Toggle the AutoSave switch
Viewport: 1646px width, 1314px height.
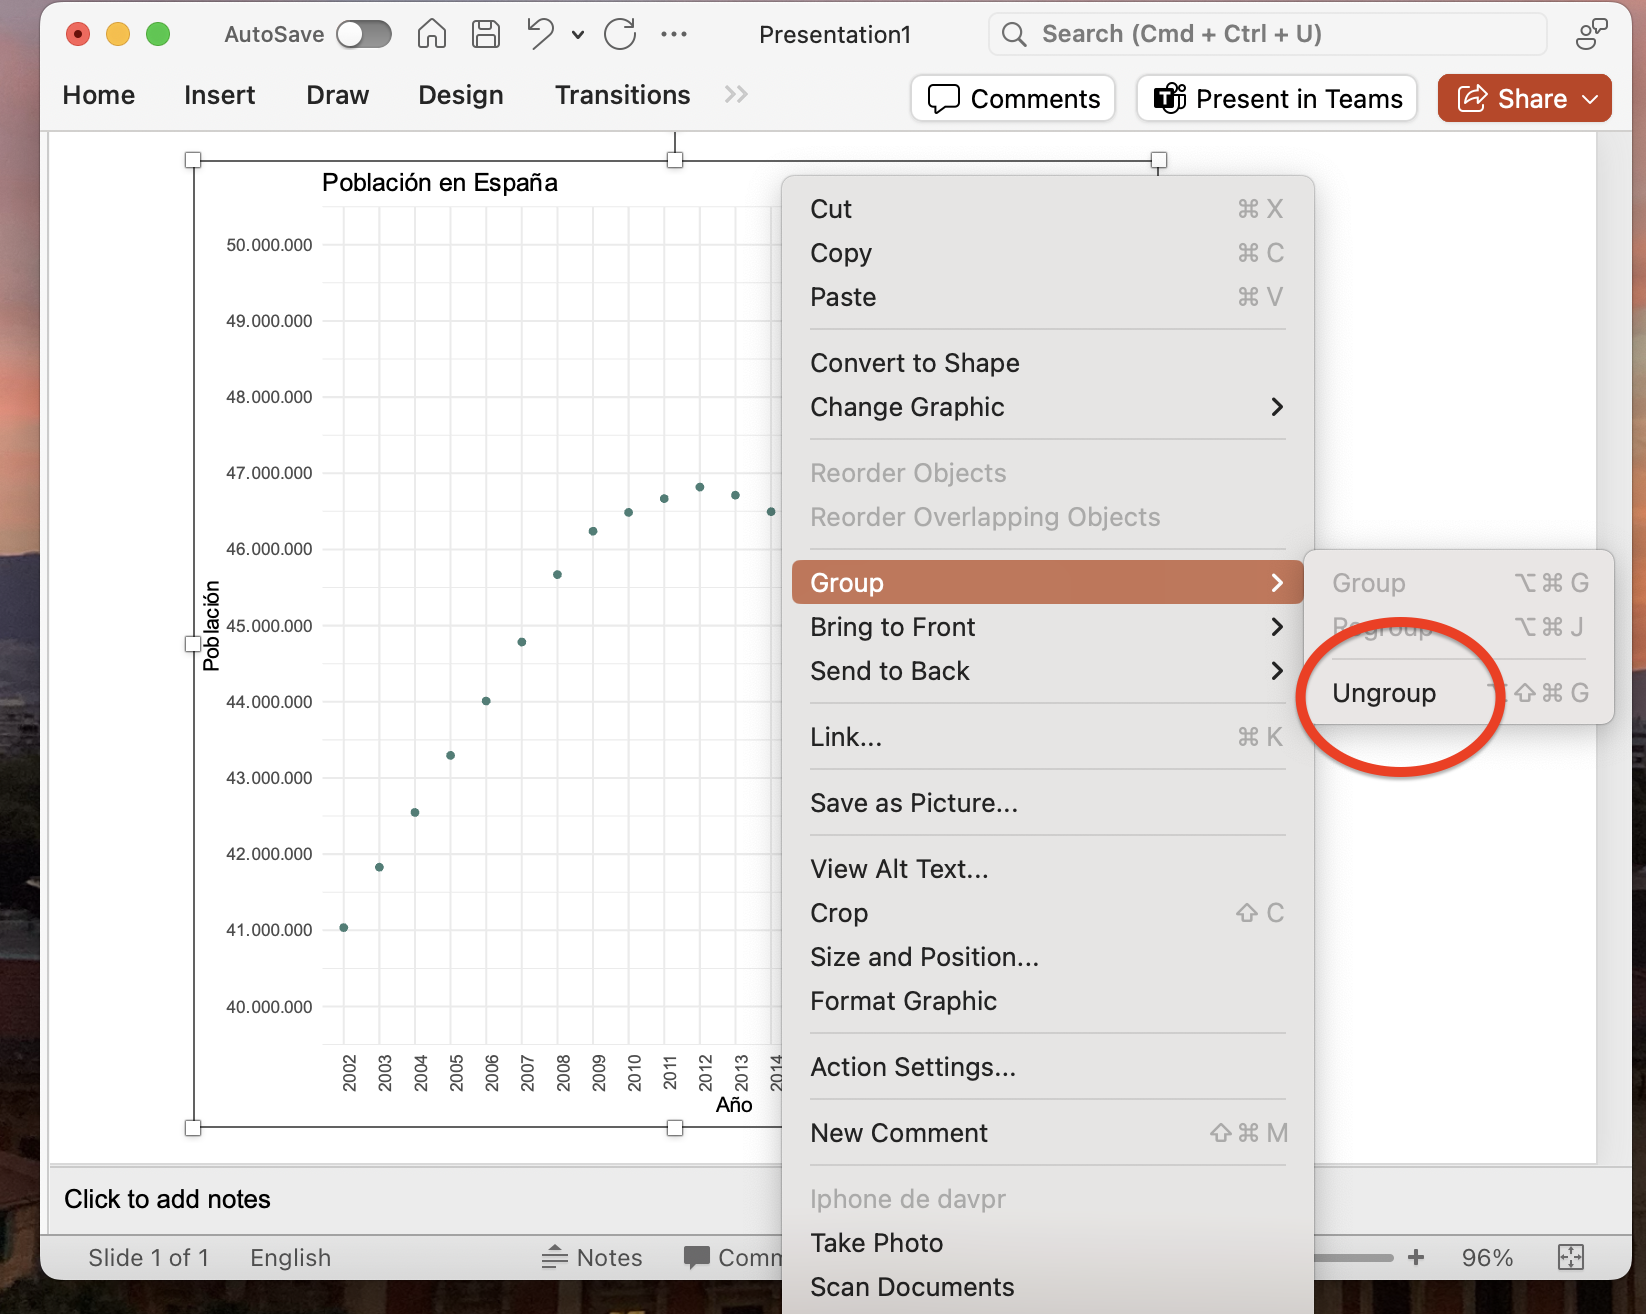(x=363, y=34)
